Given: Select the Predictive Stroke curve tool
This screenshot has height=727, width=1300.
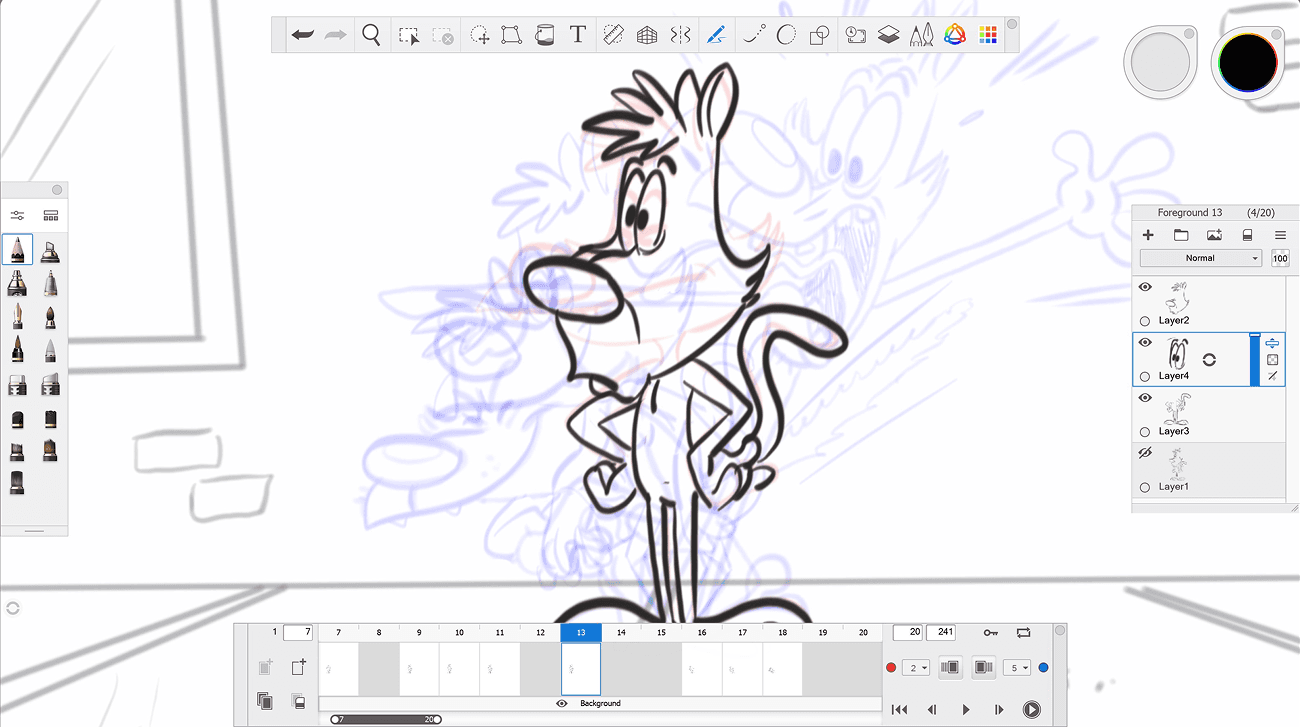Looking at the screenshot, I should (x=754, y=35).
